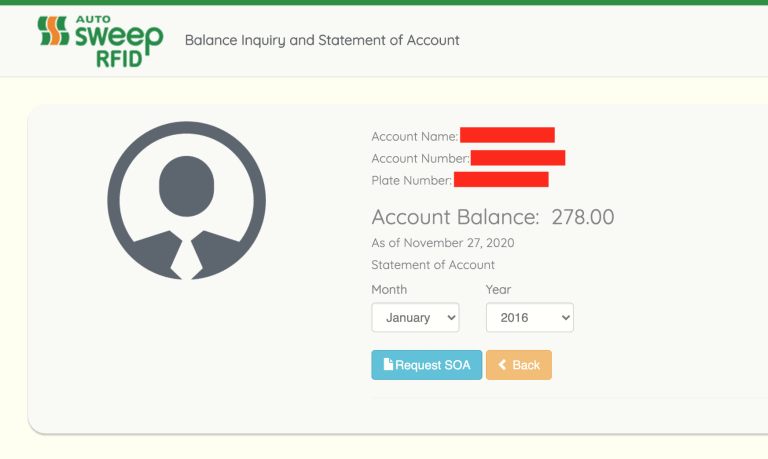Click the Statement of Account label

433,265
